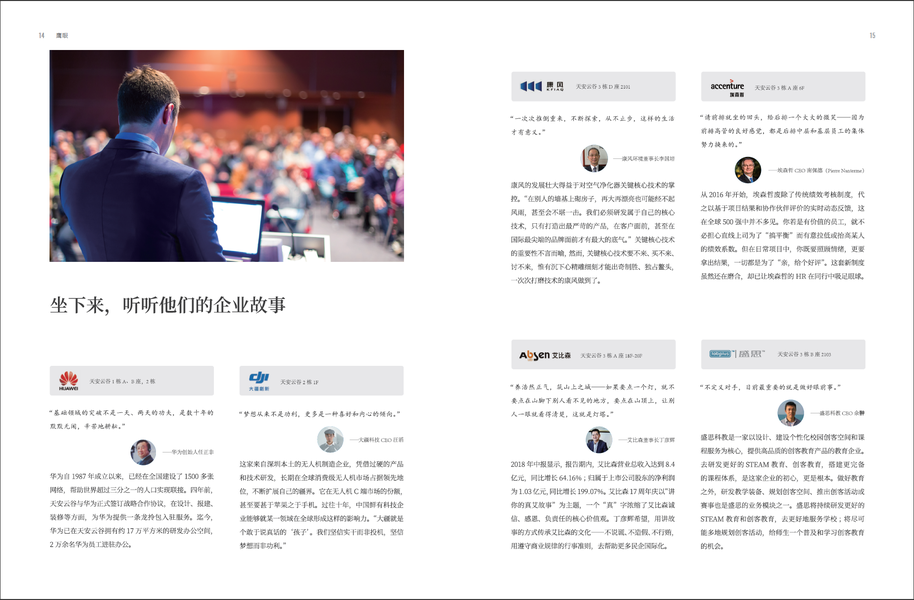The image size is (914, 600).
Task: Click the DJI CEO attribution caption
Action: (x=377, y=440)
